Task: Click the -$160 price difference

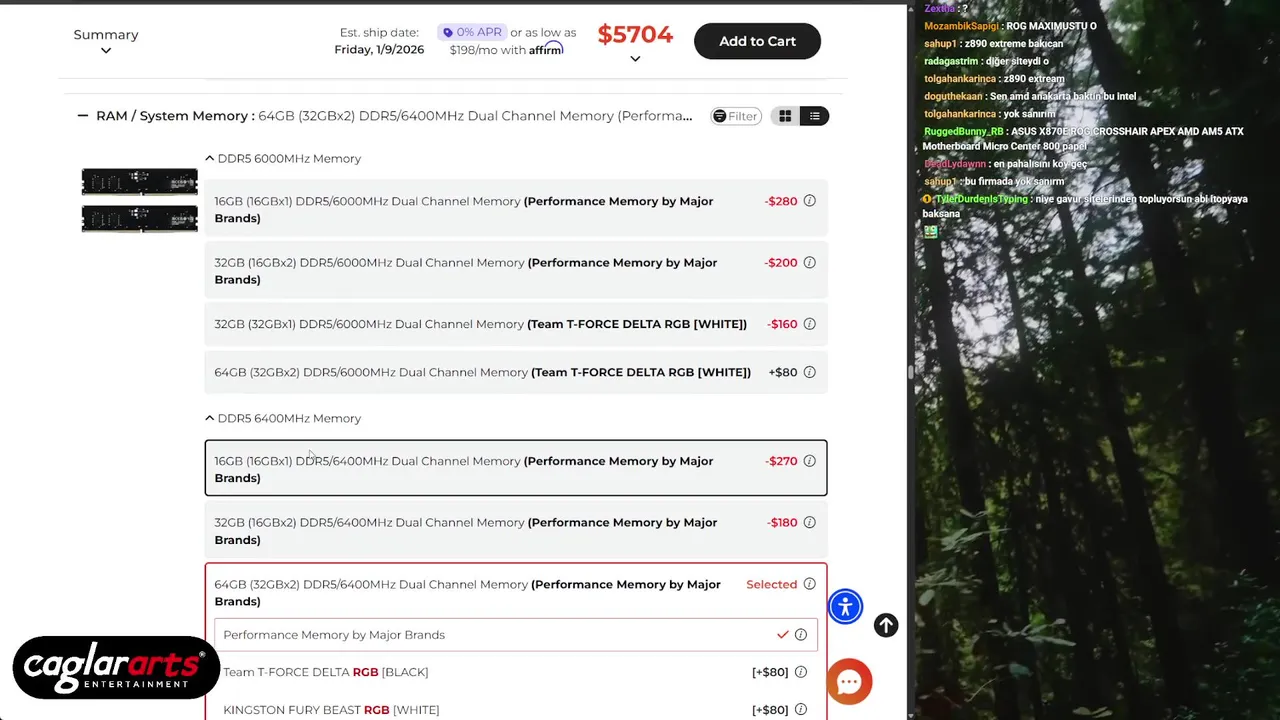Action: pyautogui.click(x=783, y=324)
